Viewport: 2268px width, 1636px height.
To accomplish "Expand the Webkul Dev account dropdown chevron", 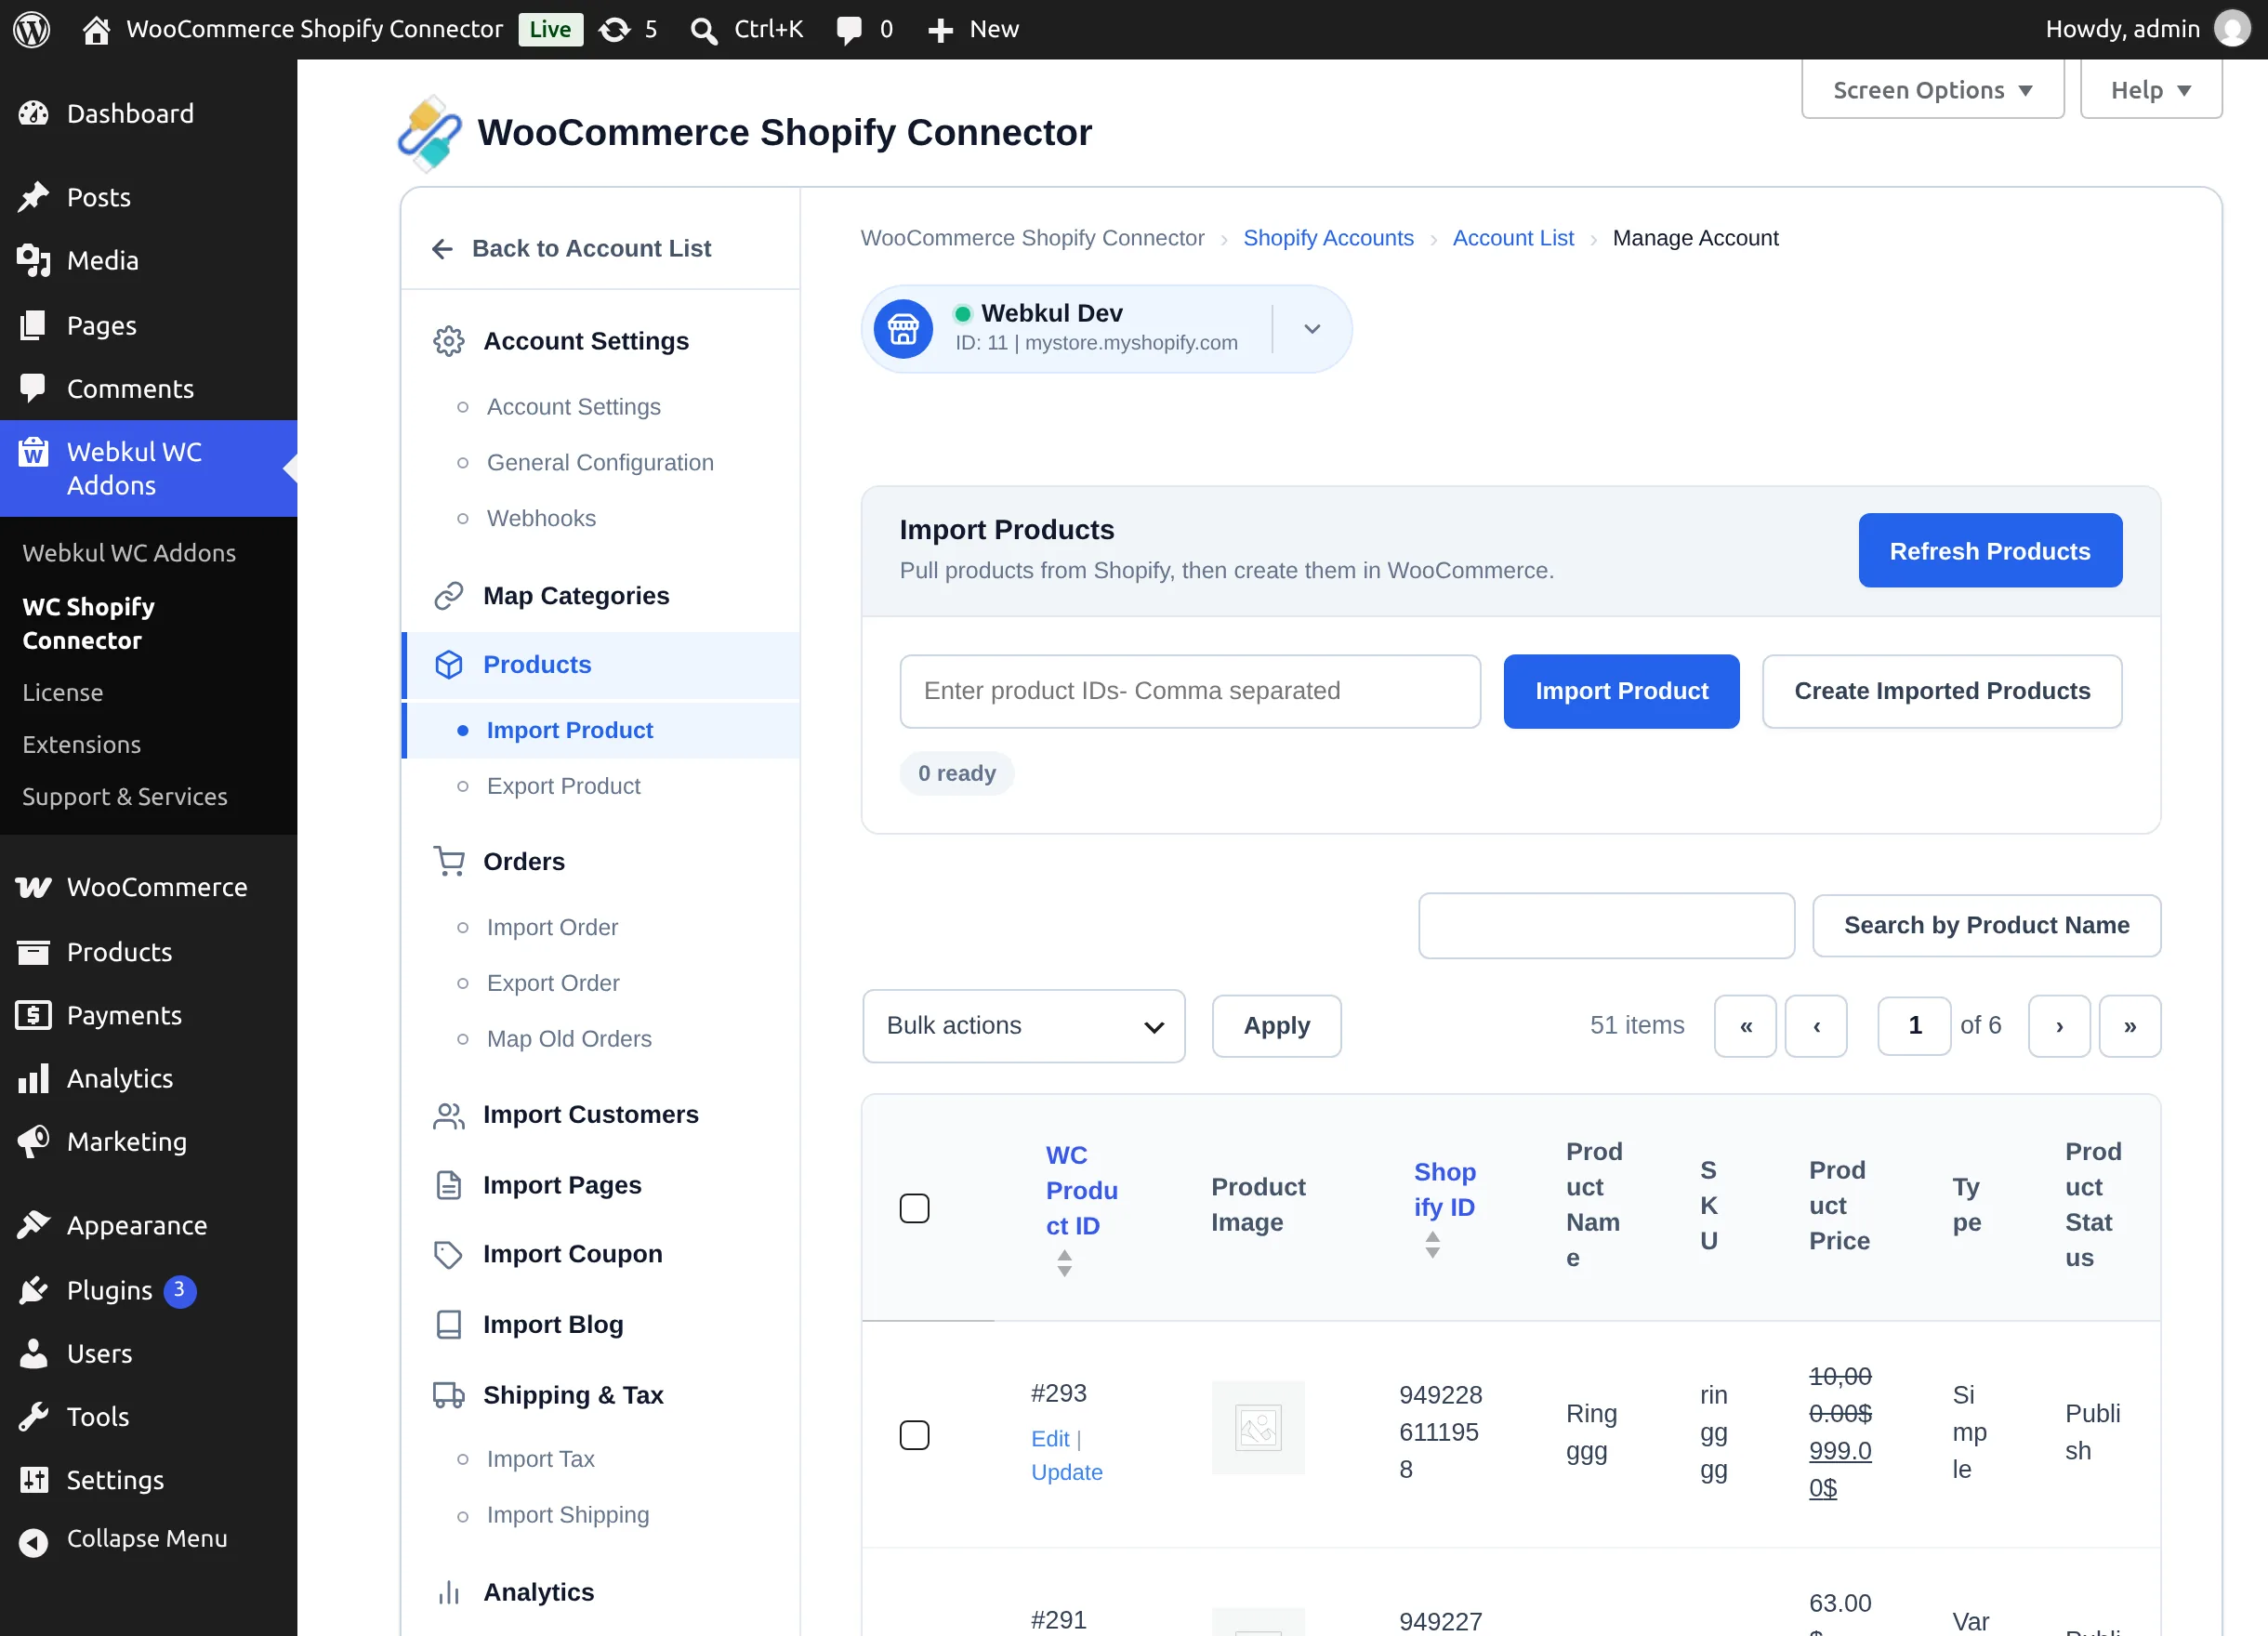I will 1312,329.
